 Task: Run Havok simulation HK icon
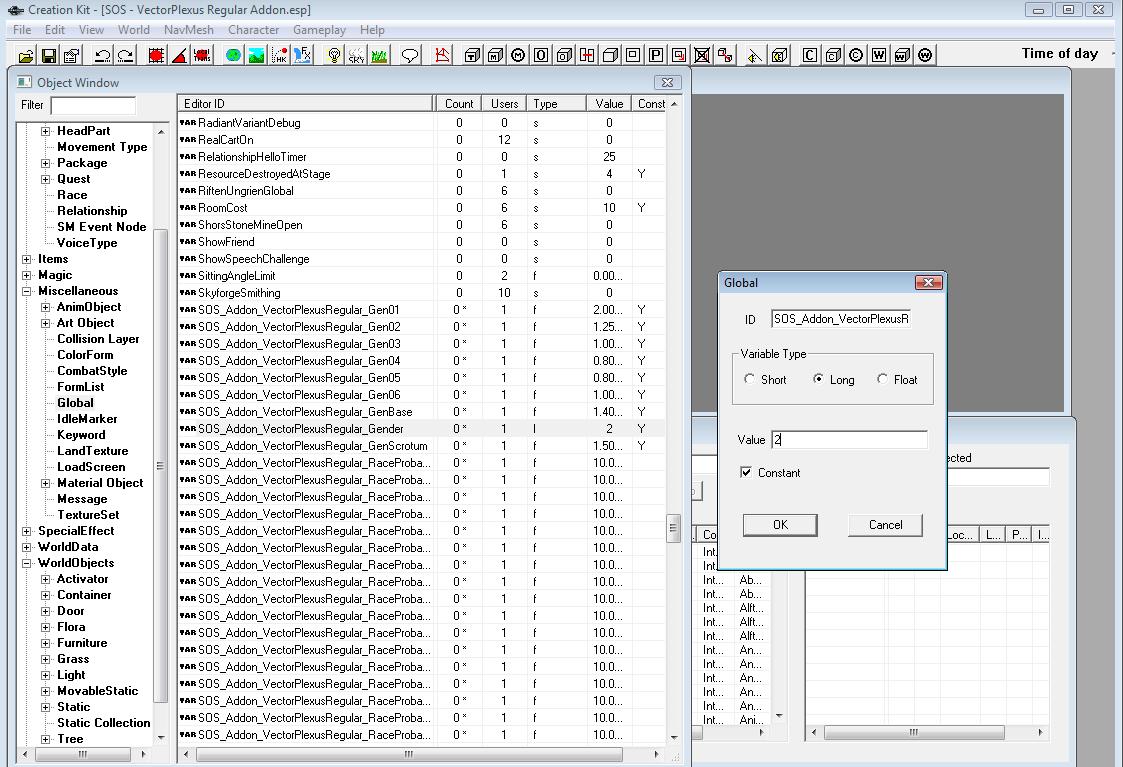279,55
